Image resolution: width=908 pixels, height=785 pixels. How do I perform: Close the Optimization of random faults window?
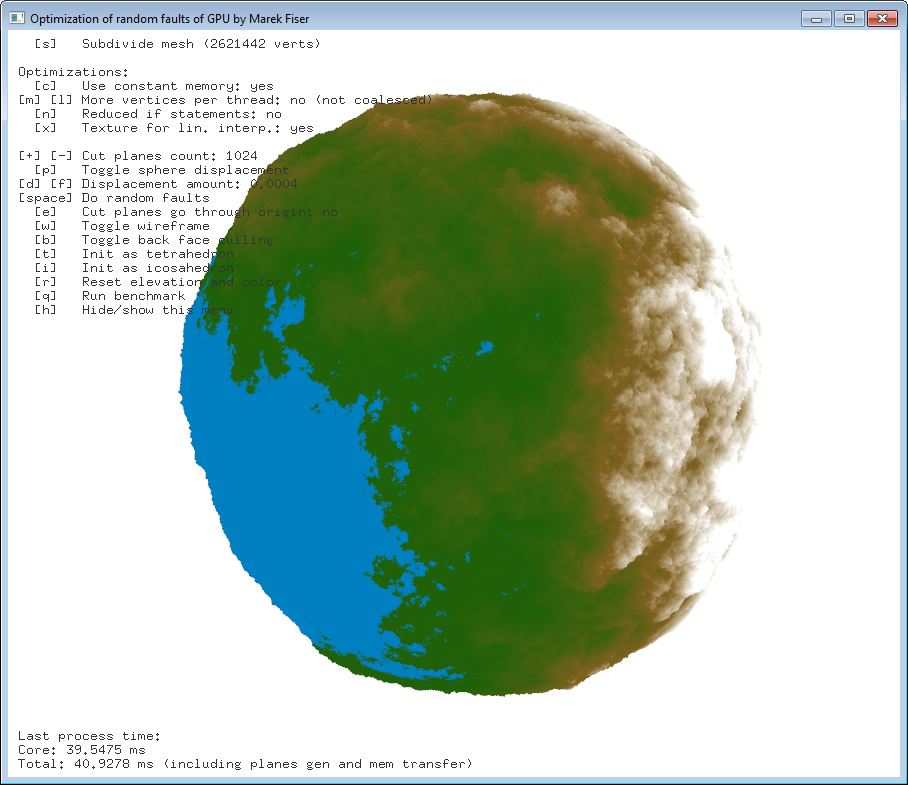click(881, 18)
